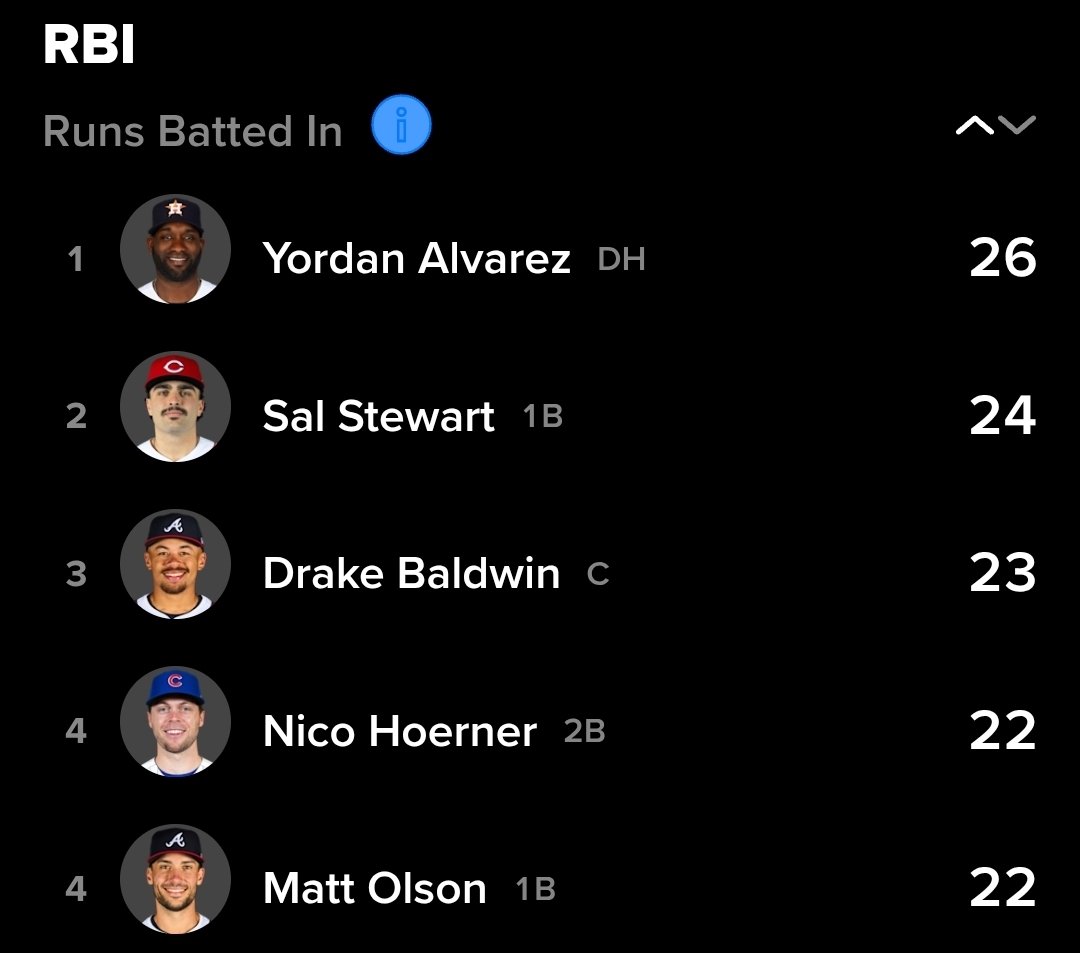Tap Drake Baldwin's headshot photo
Screen dimensions: 1080x953
[x=175, y=564]
